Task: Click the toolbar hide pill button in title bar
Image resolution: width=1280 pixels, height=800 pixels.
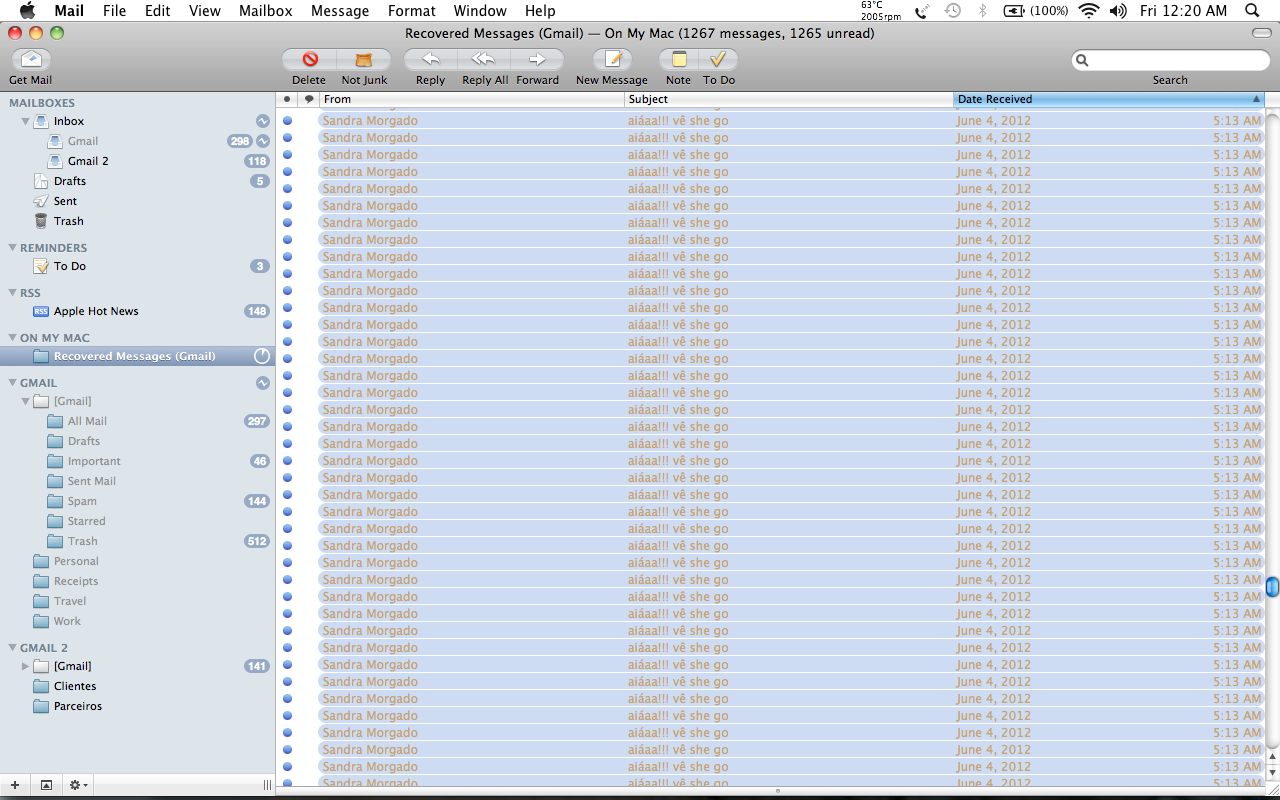Action: 1261,33
